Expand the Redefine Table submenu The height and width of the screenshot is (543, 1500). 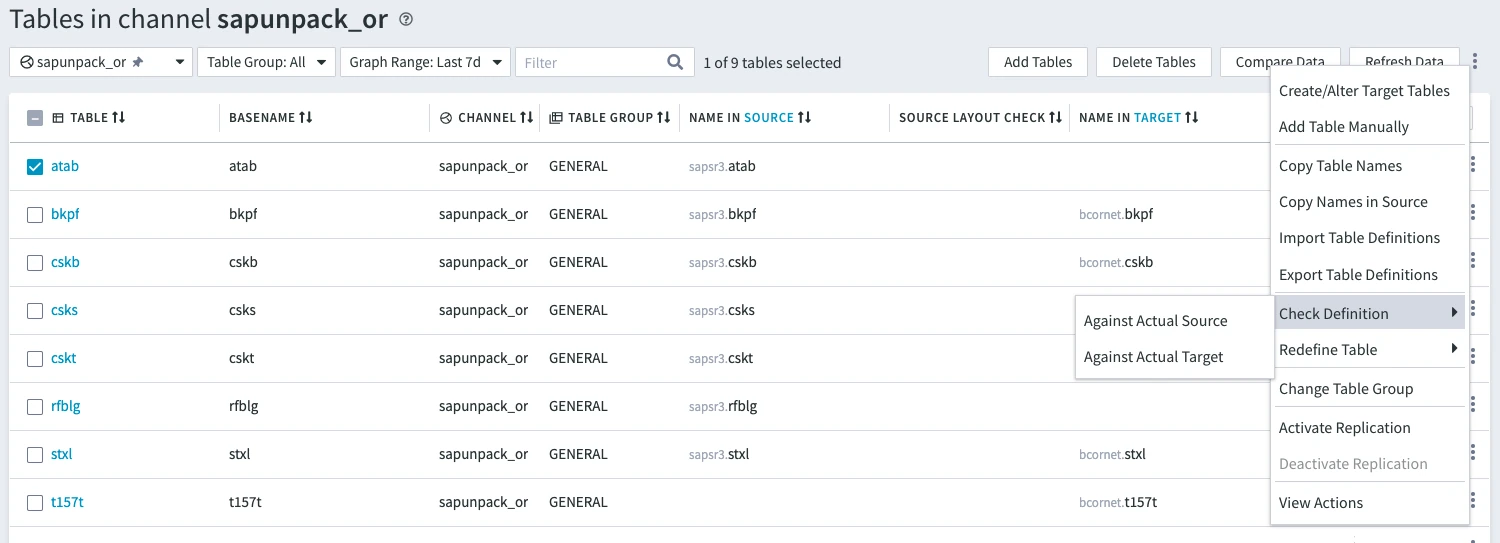click(x=1368, y=349)
